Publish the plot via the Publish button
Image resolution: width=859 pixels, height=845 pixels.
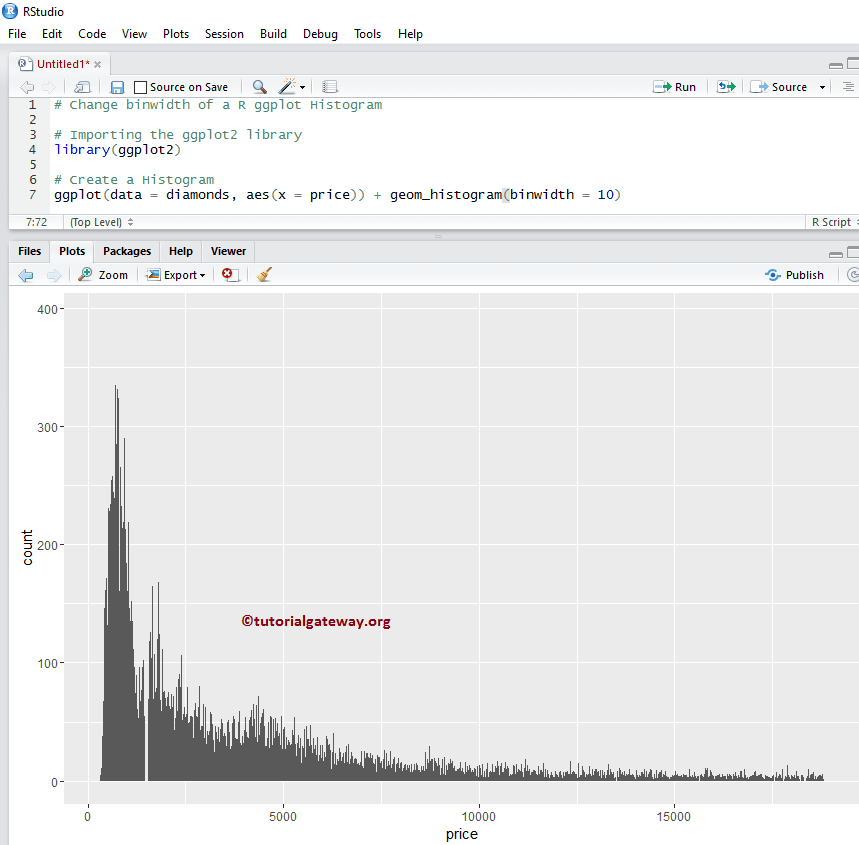[795, 274]
